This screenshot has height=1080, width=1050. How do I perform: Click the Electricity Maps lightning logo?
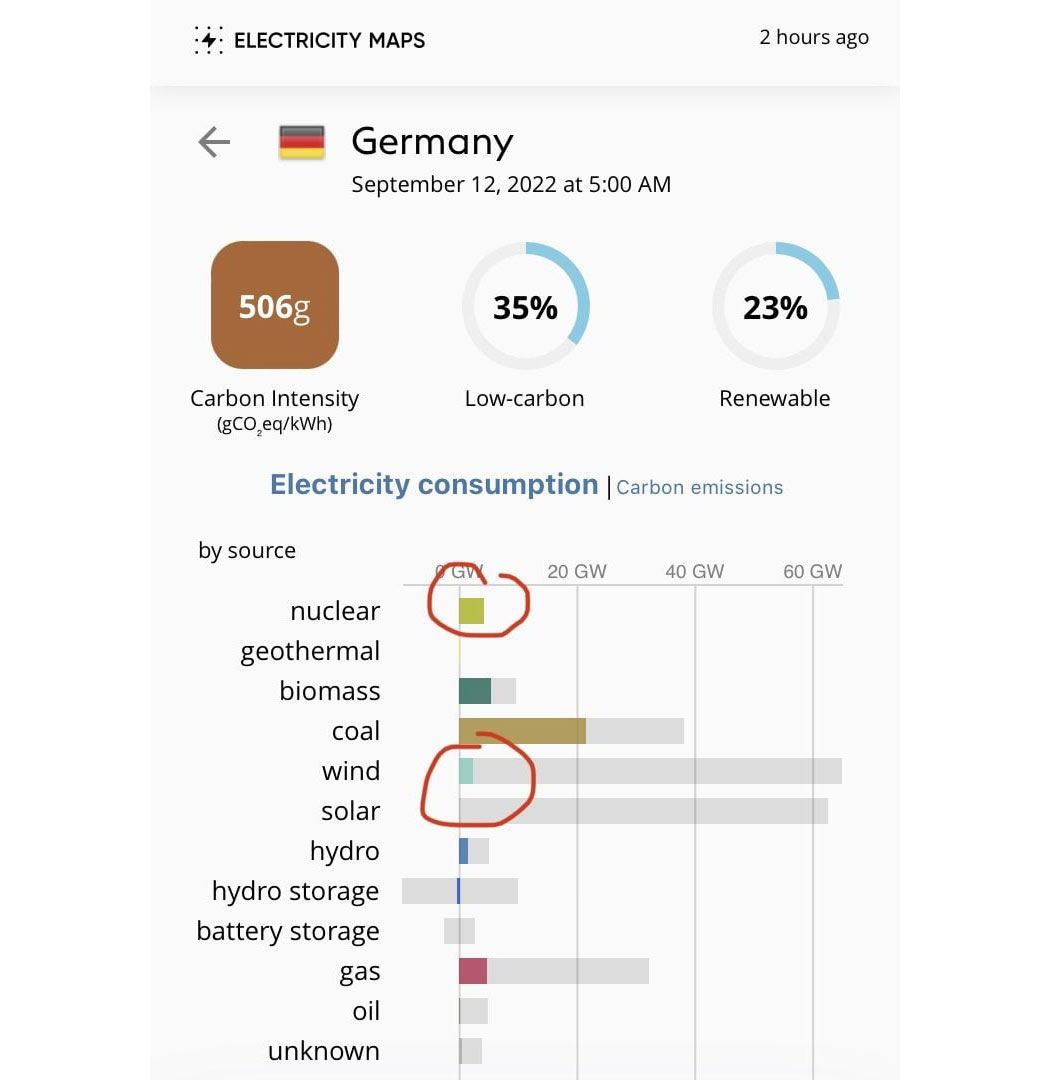coord(208,40)
